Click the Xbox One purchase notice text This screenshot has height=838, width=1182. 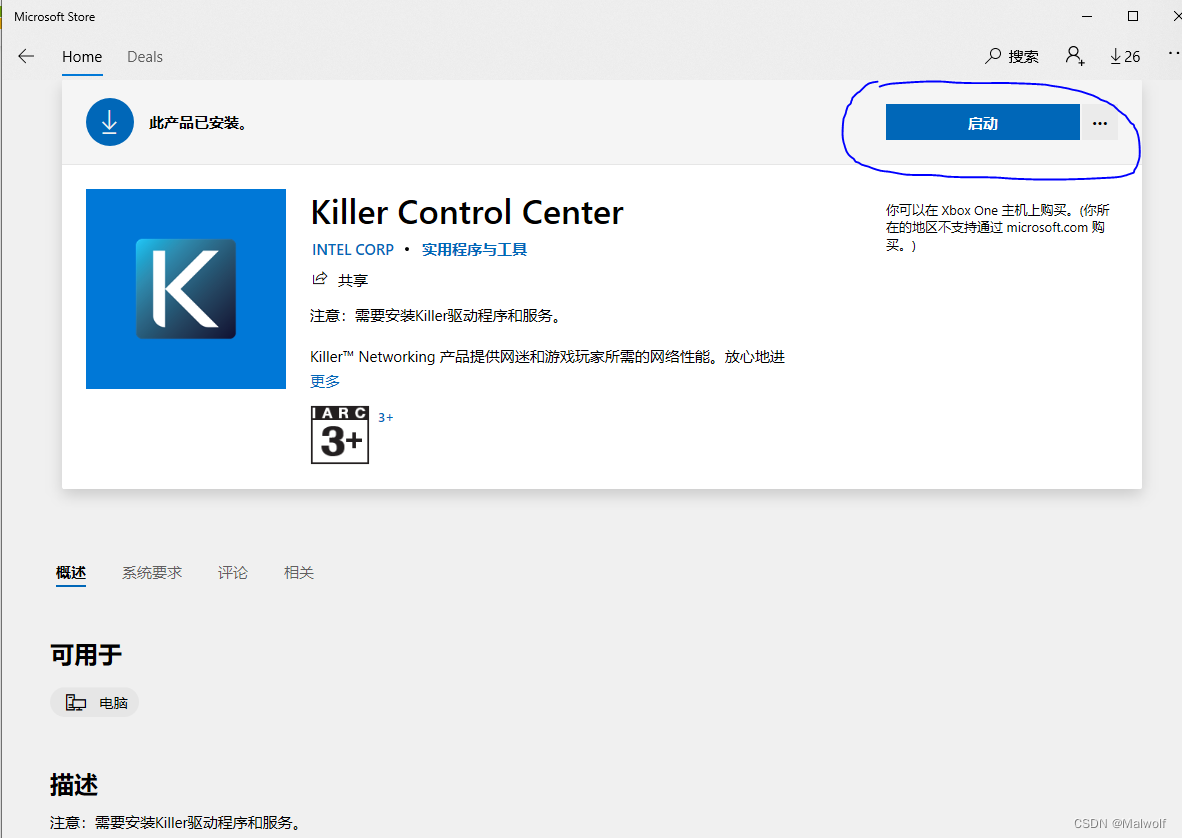pyautogui.click(x=997, y=228)
